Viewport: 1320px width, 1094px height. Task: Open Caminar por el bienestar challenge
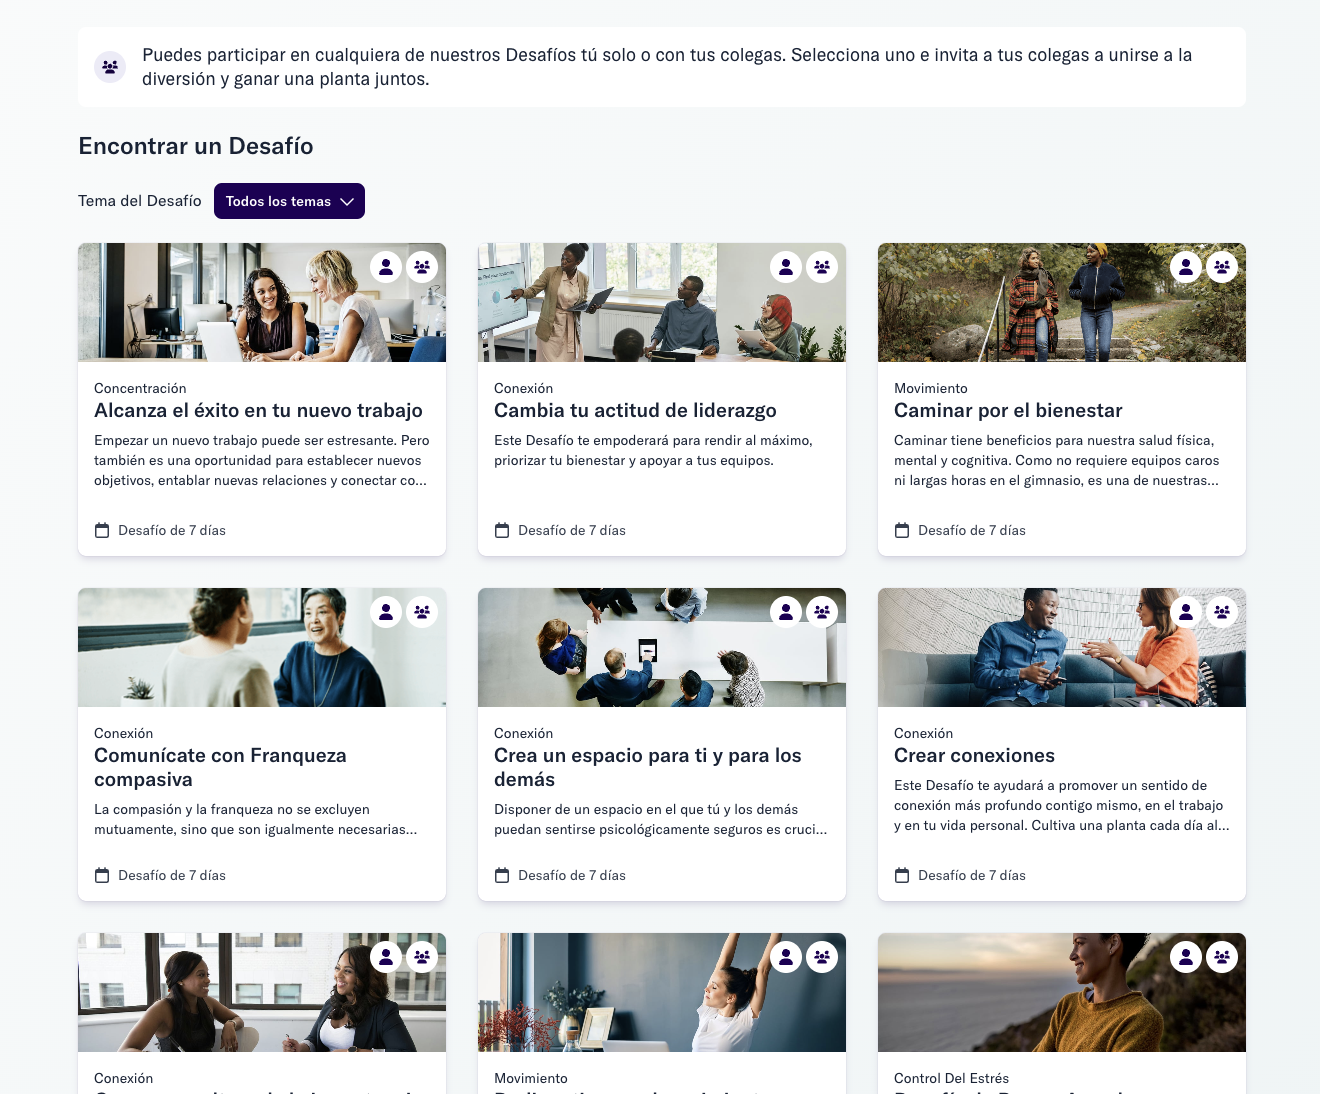click(1008, 410)
